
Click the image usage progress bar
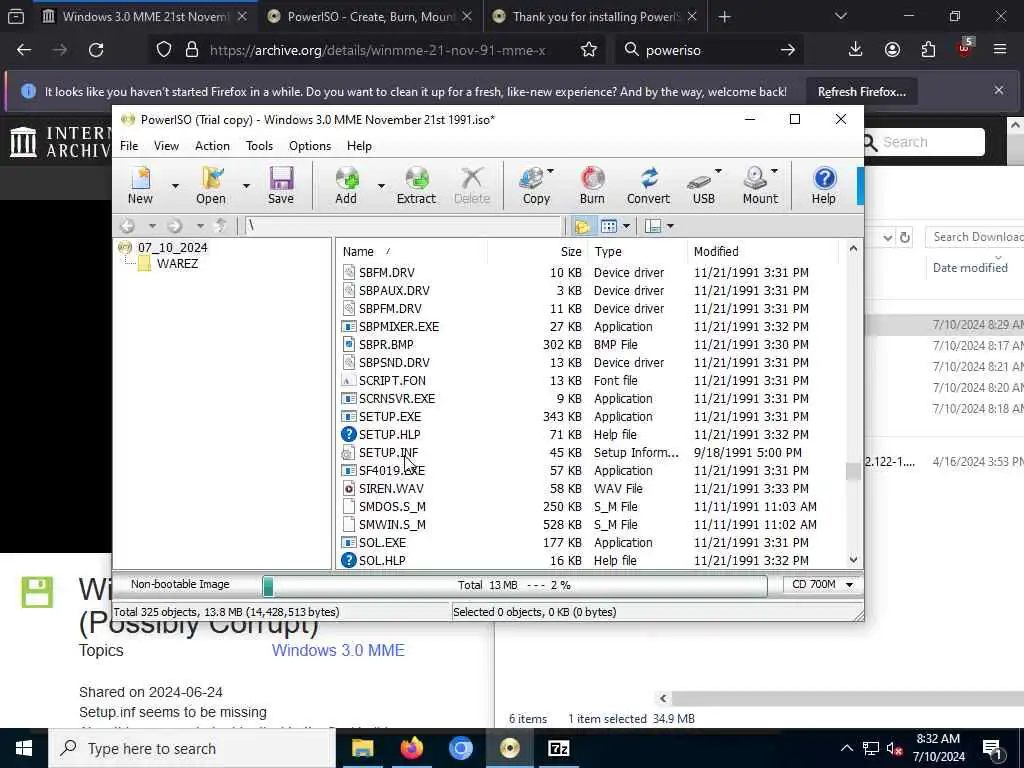515,585
